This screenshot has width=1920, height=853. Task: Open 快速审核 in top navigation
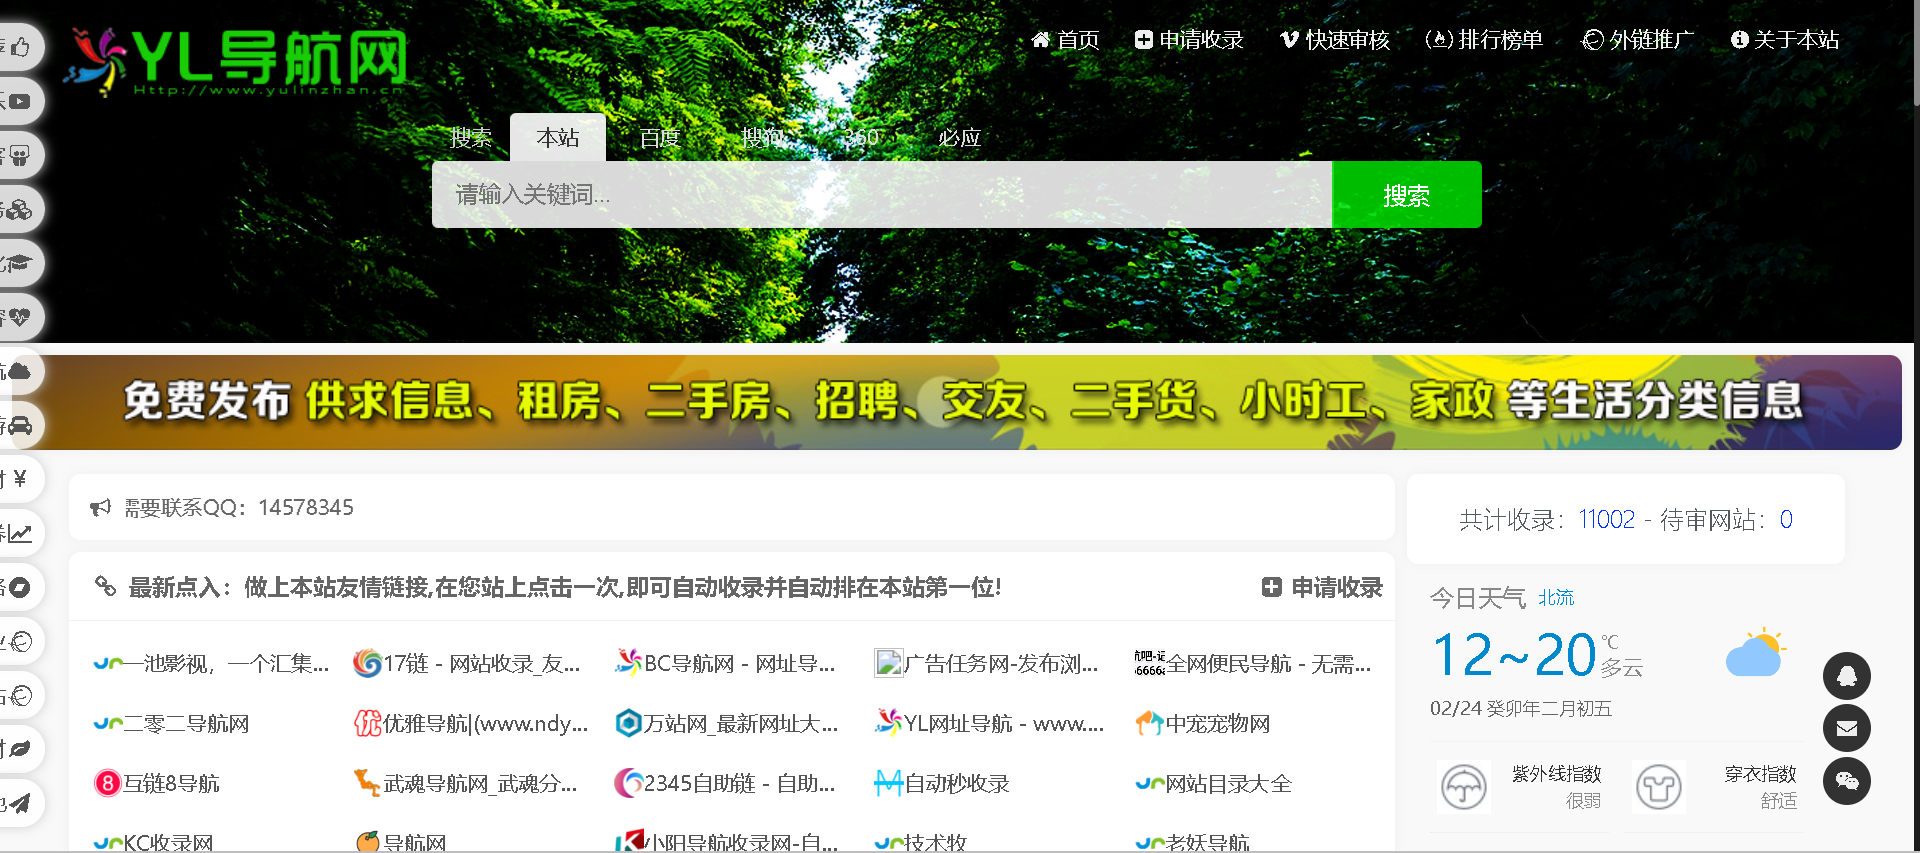[1335, 40]
